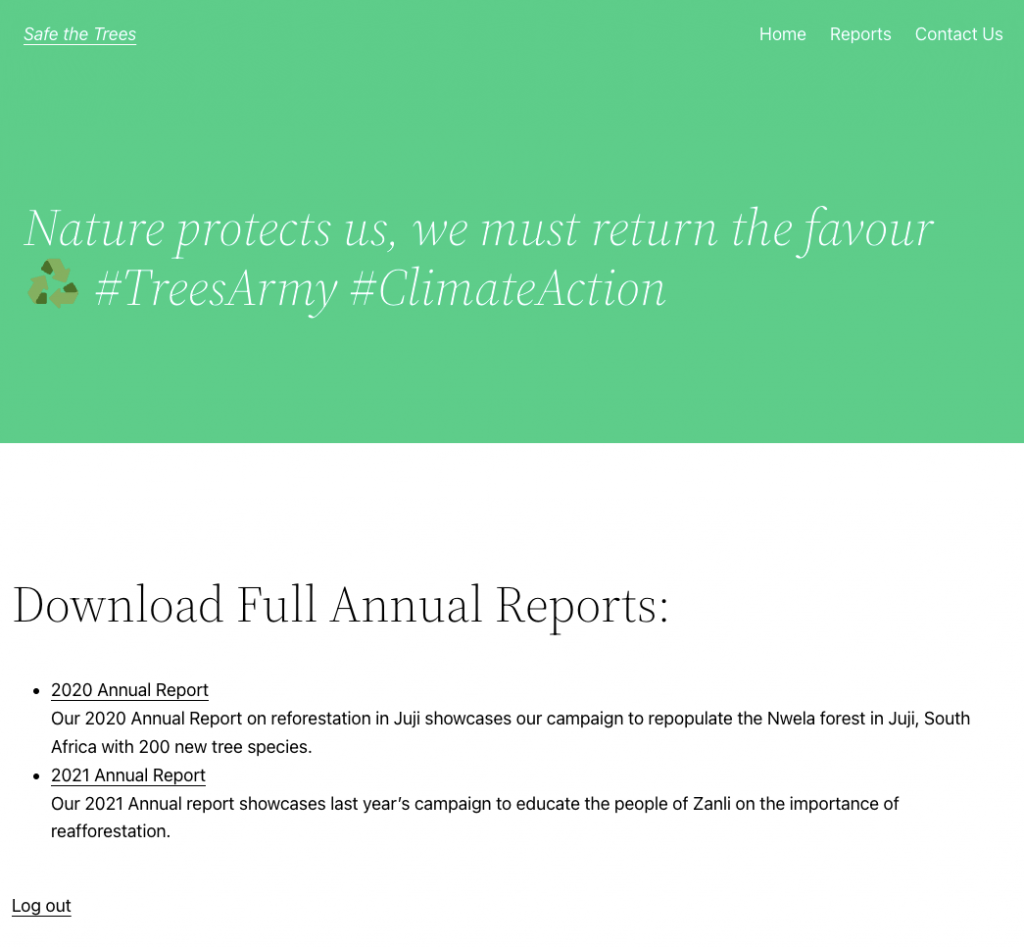Open the Reports menu item
The height and width of the screenshot is (948, 1024).
(860, 34)
